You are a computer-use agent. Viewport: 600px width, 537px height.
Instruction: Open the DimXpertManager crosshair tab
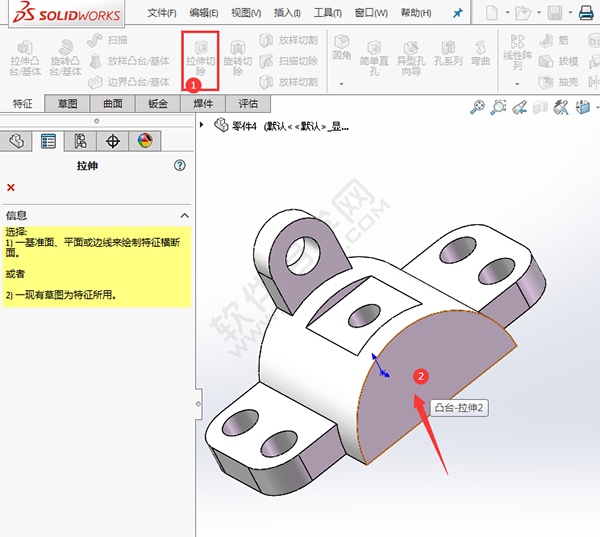pos(112,141)
